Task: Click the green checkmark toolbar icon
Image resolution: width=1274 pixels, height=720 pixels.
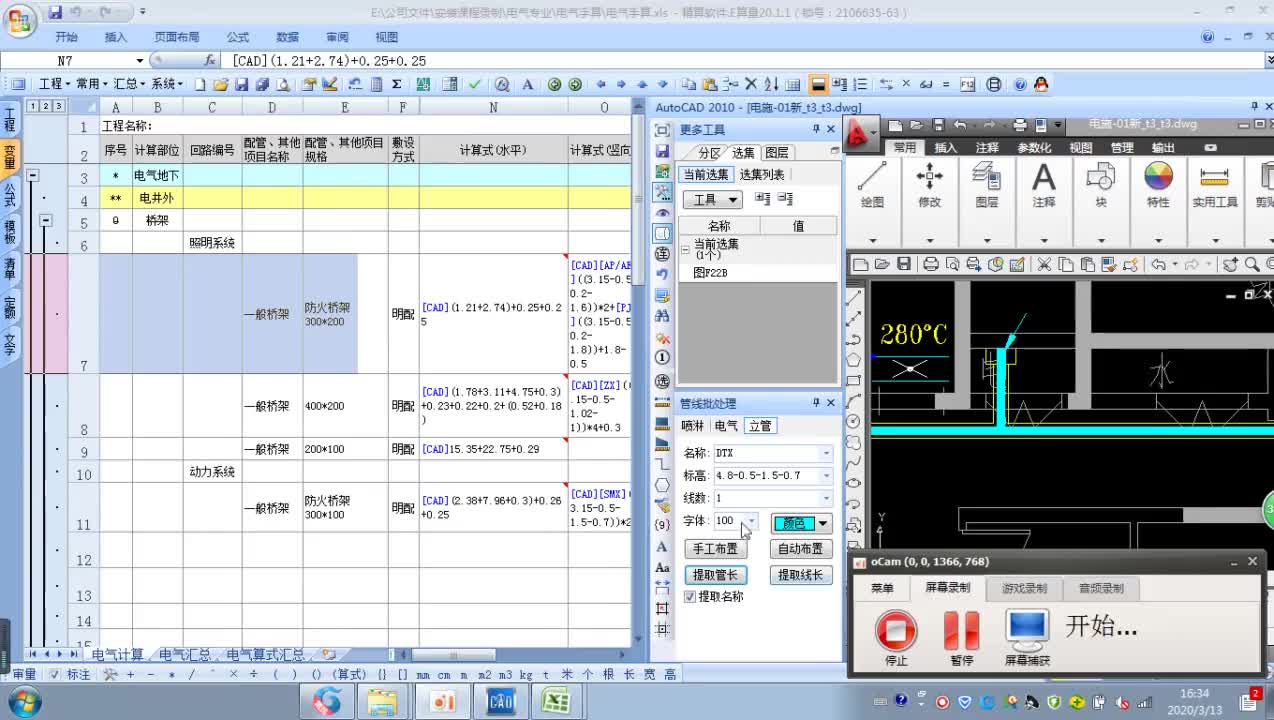Action: pyautogui.click(x=475, y=85)
